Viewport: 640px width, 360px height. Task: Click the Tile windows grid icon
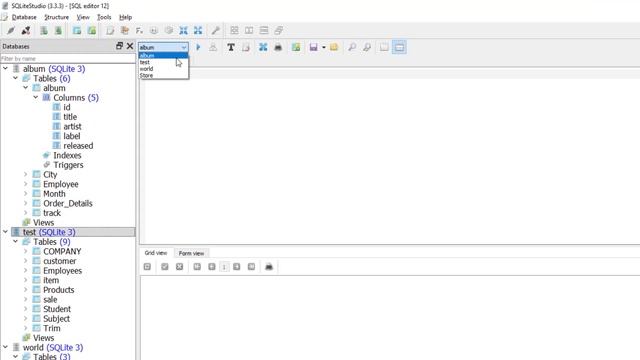pos(234,31)
